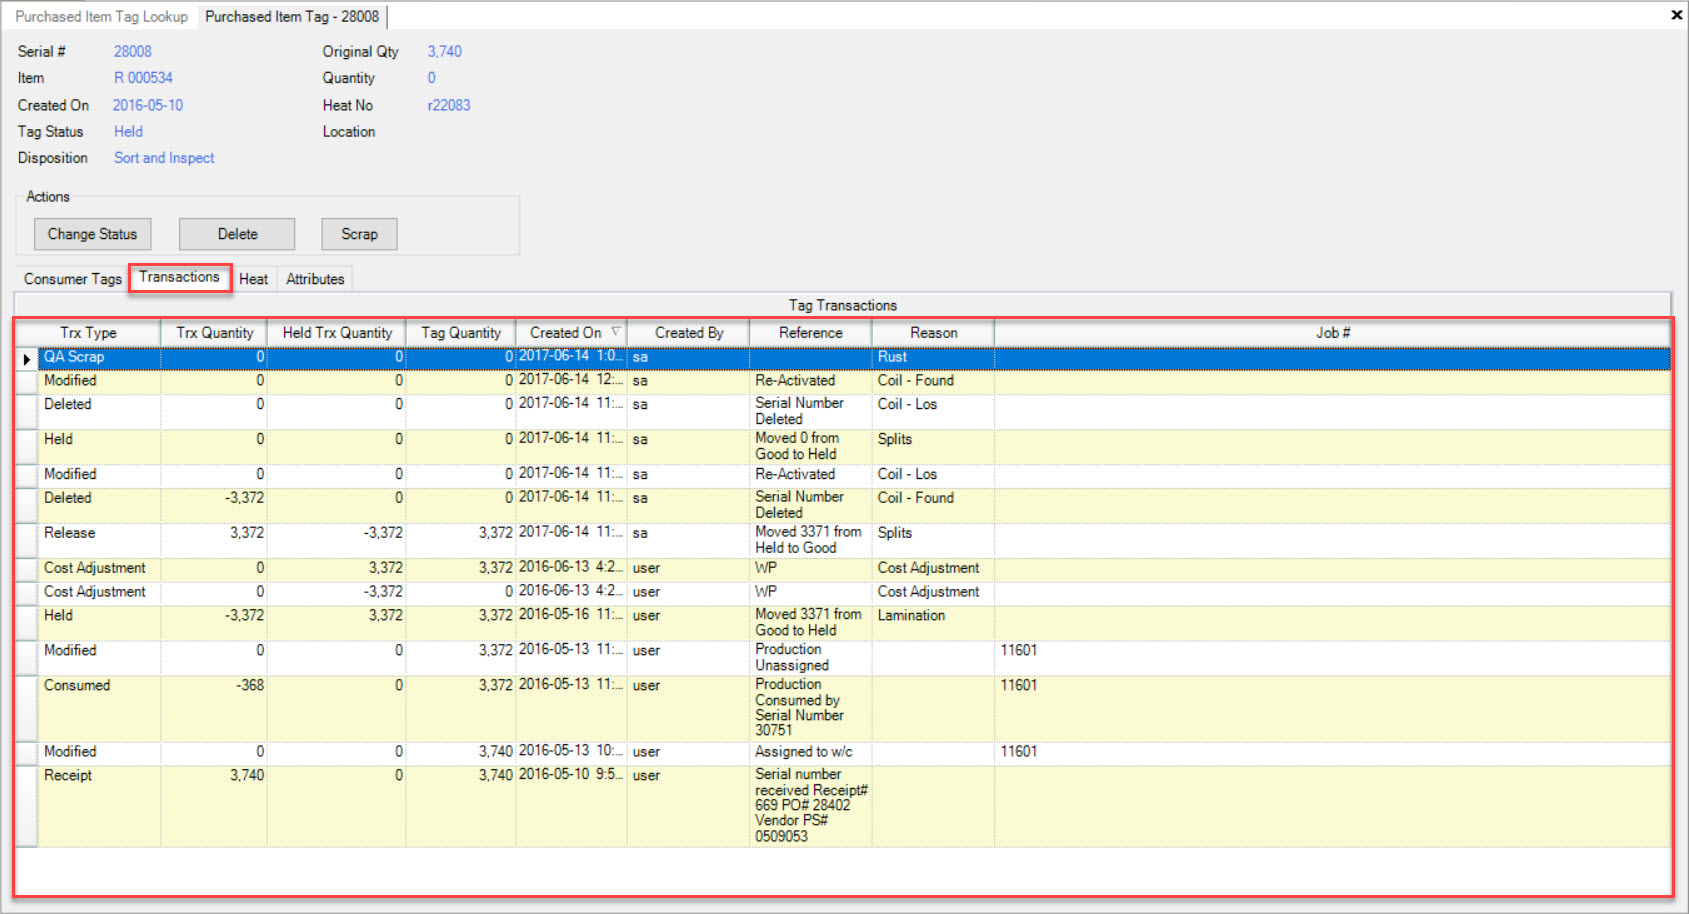The height and width of the screenshot is (914, 1689).
Task: Click the Lamination reason cell
Action: (x=933, y=623)
